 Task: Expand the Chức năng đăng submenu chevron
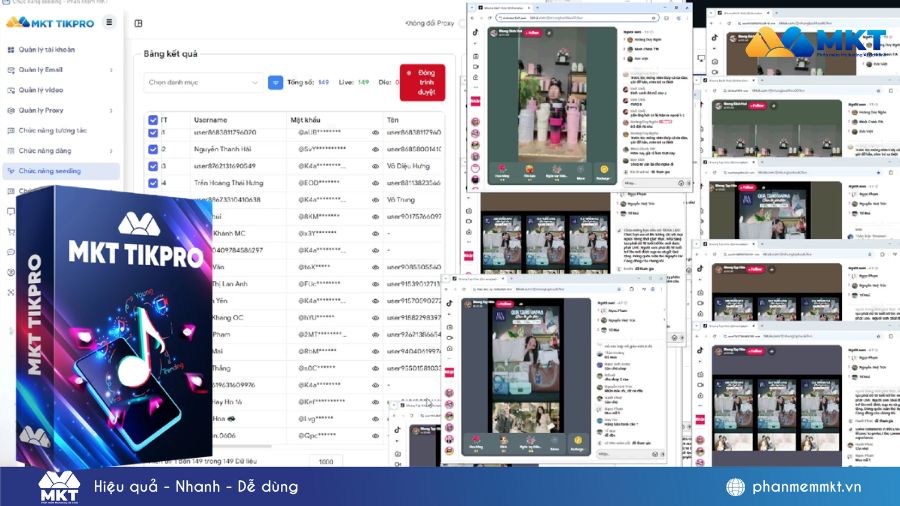coord(111,151)
